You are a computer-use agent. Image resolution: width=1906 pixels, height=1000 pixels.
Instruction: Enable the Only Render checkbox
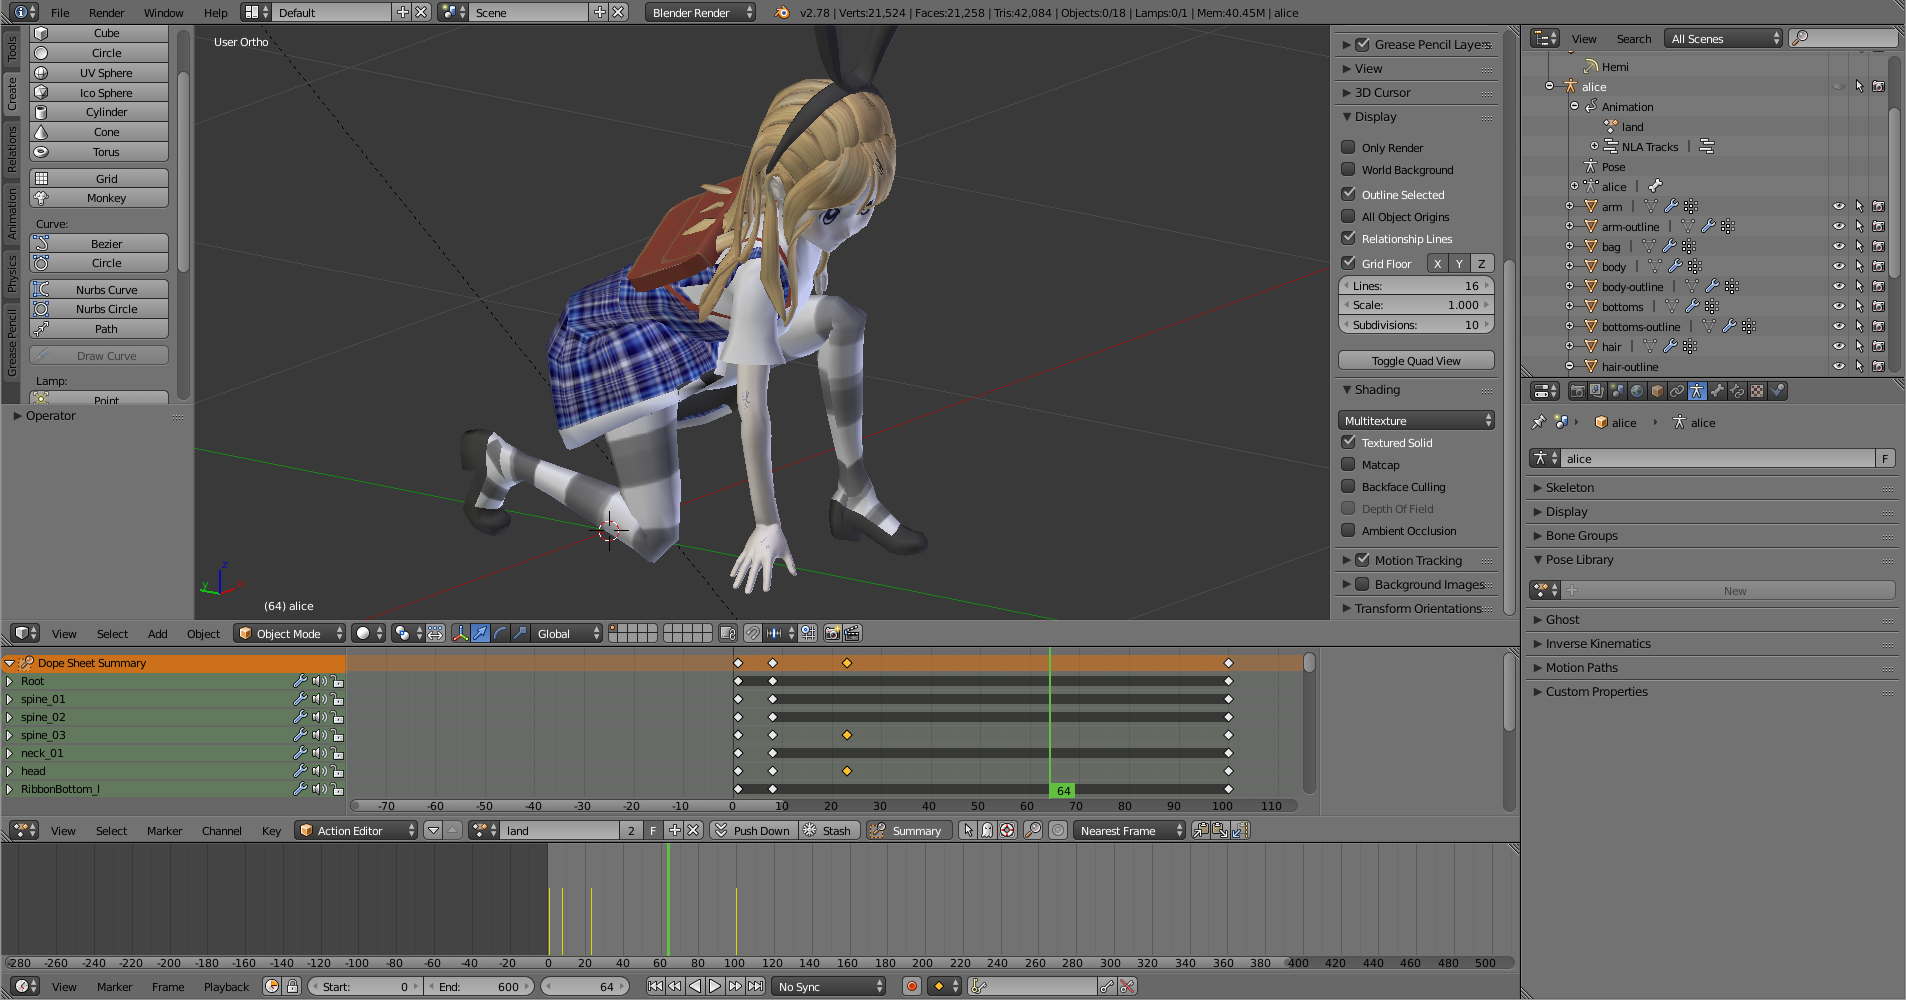(x=1348, y=147)
